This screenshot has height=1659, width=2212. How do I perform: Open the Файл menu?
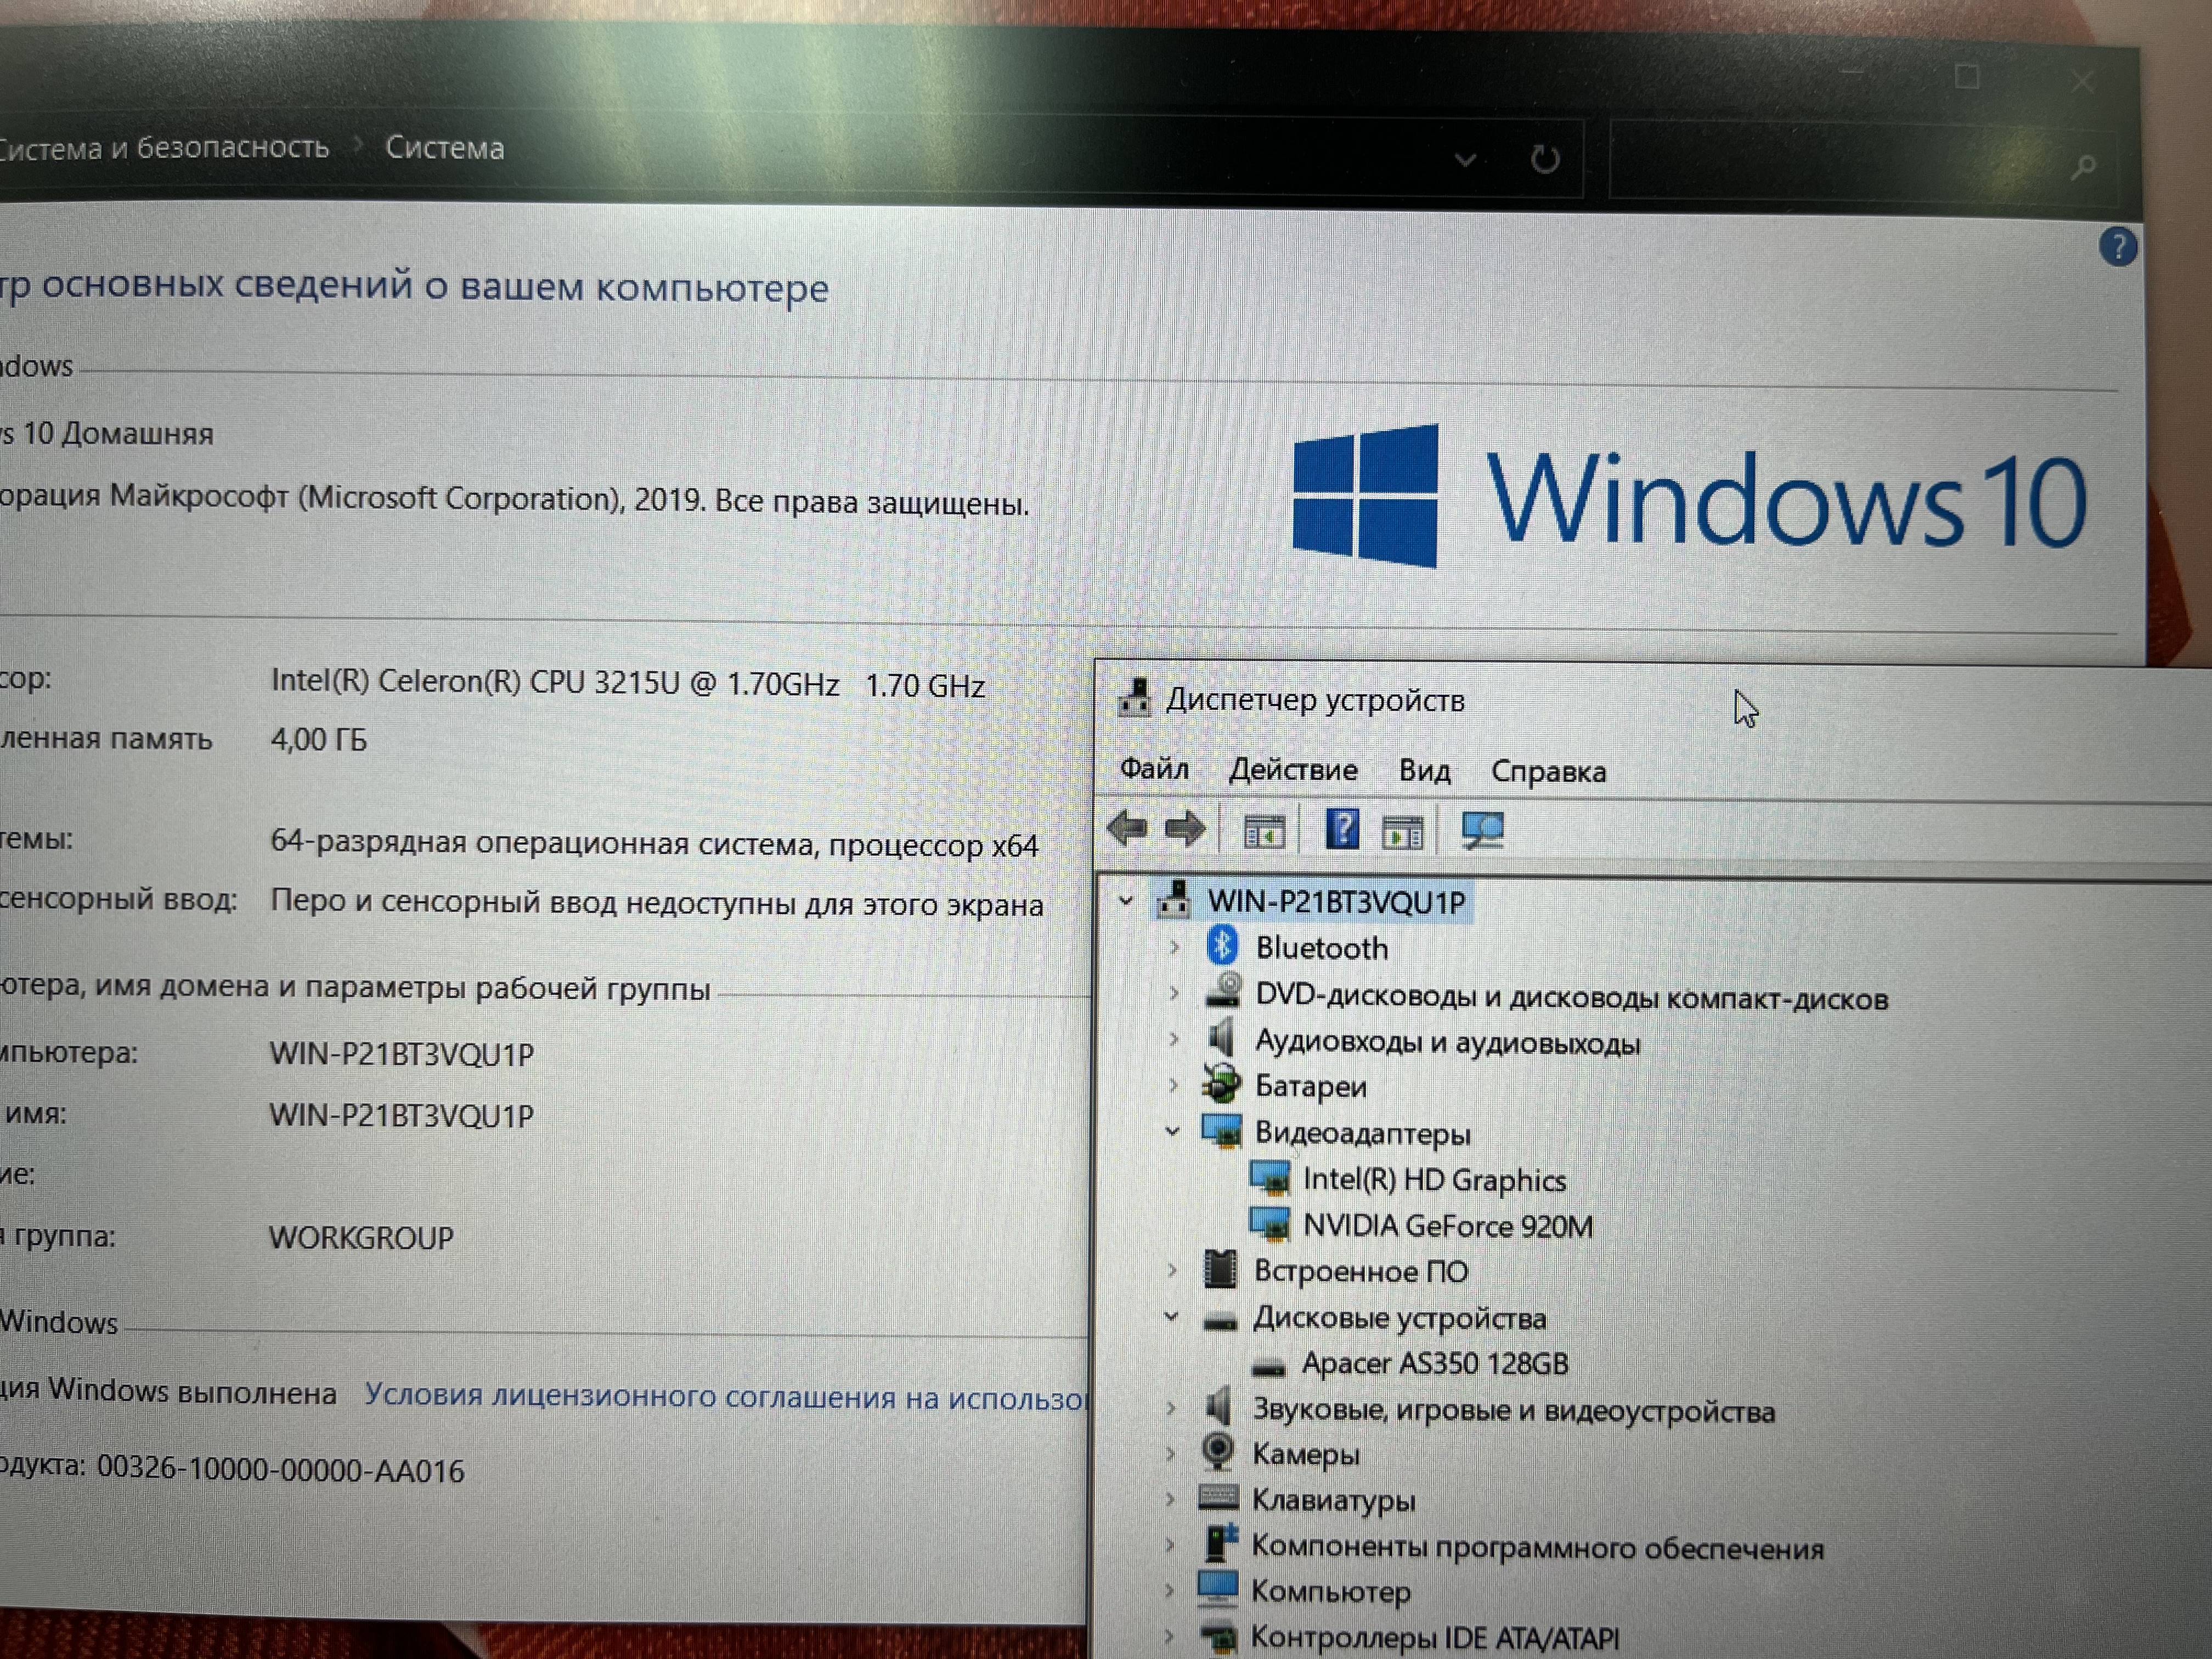[x=1154, y=769]
